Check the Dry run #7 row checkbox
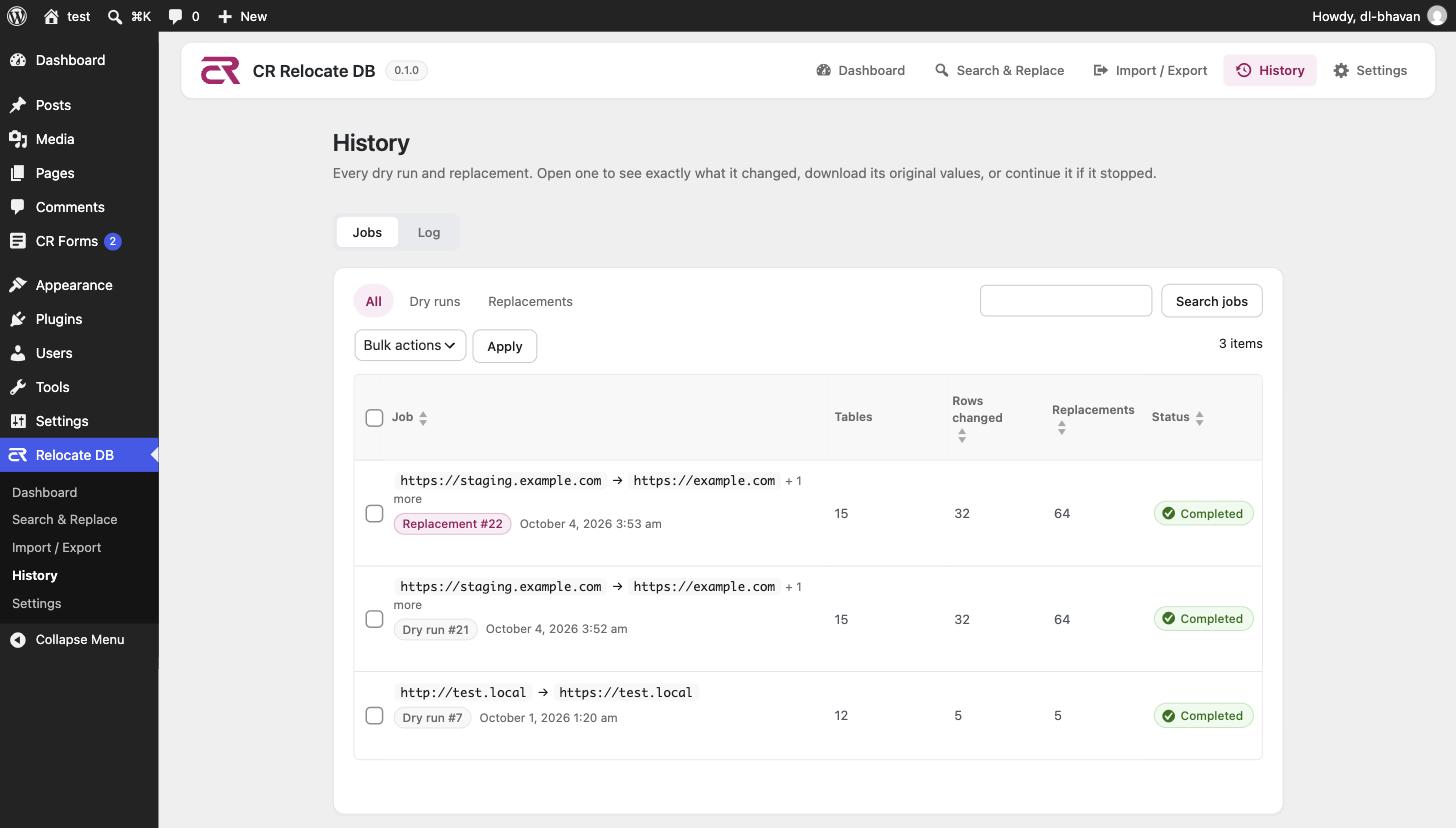 click(374, 715)
